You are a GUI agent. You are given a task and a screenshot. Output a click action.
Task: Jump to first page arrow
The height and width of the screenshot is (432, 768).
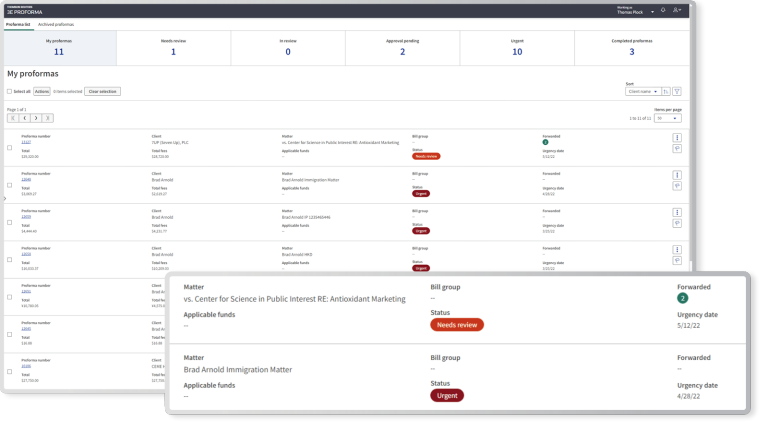coord(13,118)
